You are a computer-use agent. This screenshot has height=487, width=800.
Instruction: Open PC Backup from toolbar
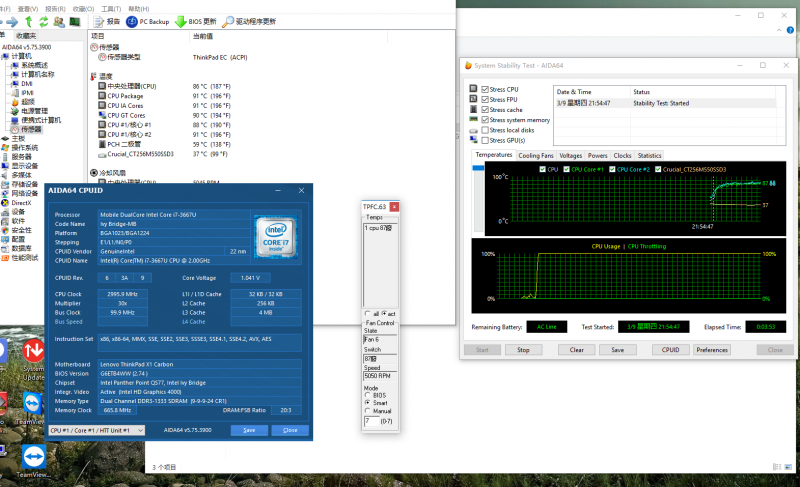pos(148,21)
